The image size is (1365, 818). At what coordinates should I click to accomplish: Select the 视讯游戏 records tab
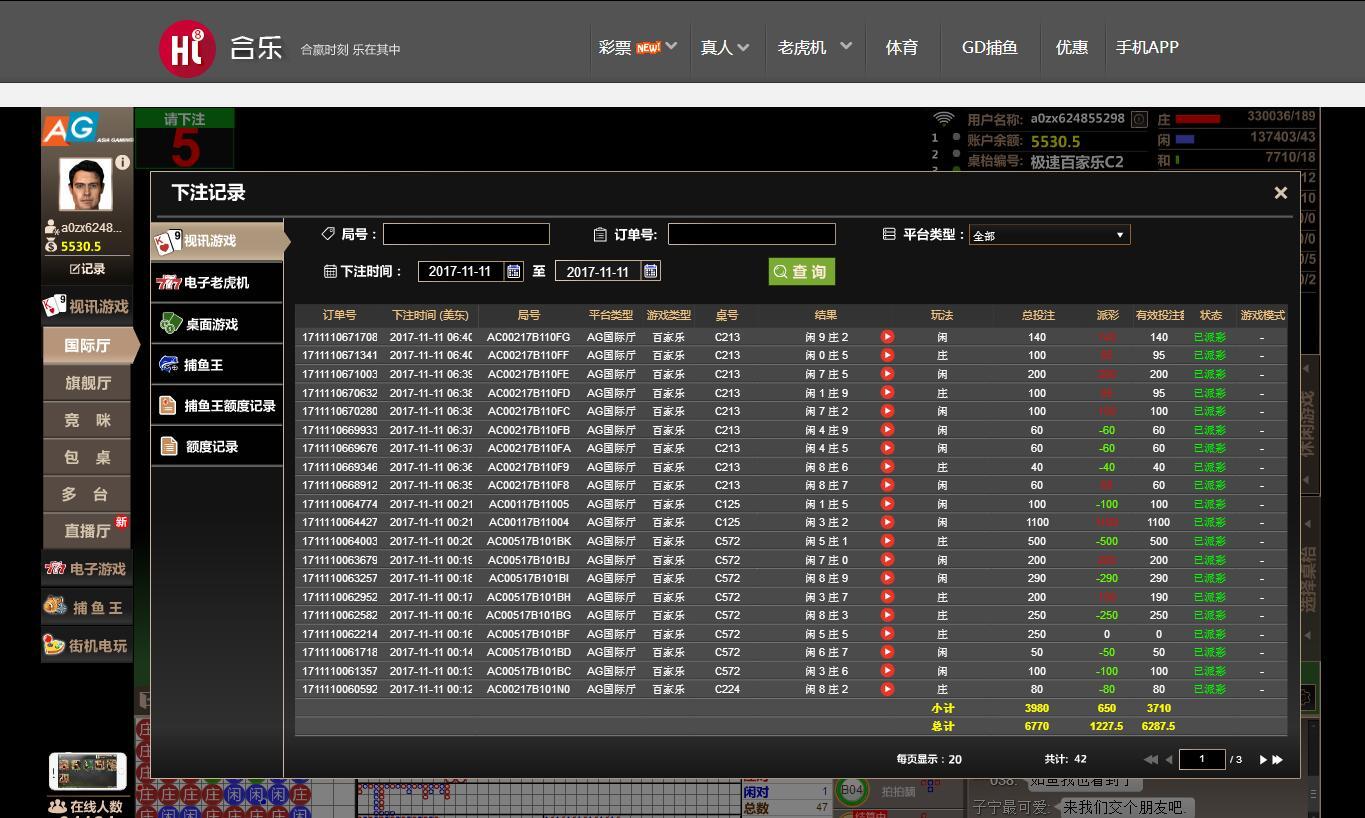coord(218,241)
